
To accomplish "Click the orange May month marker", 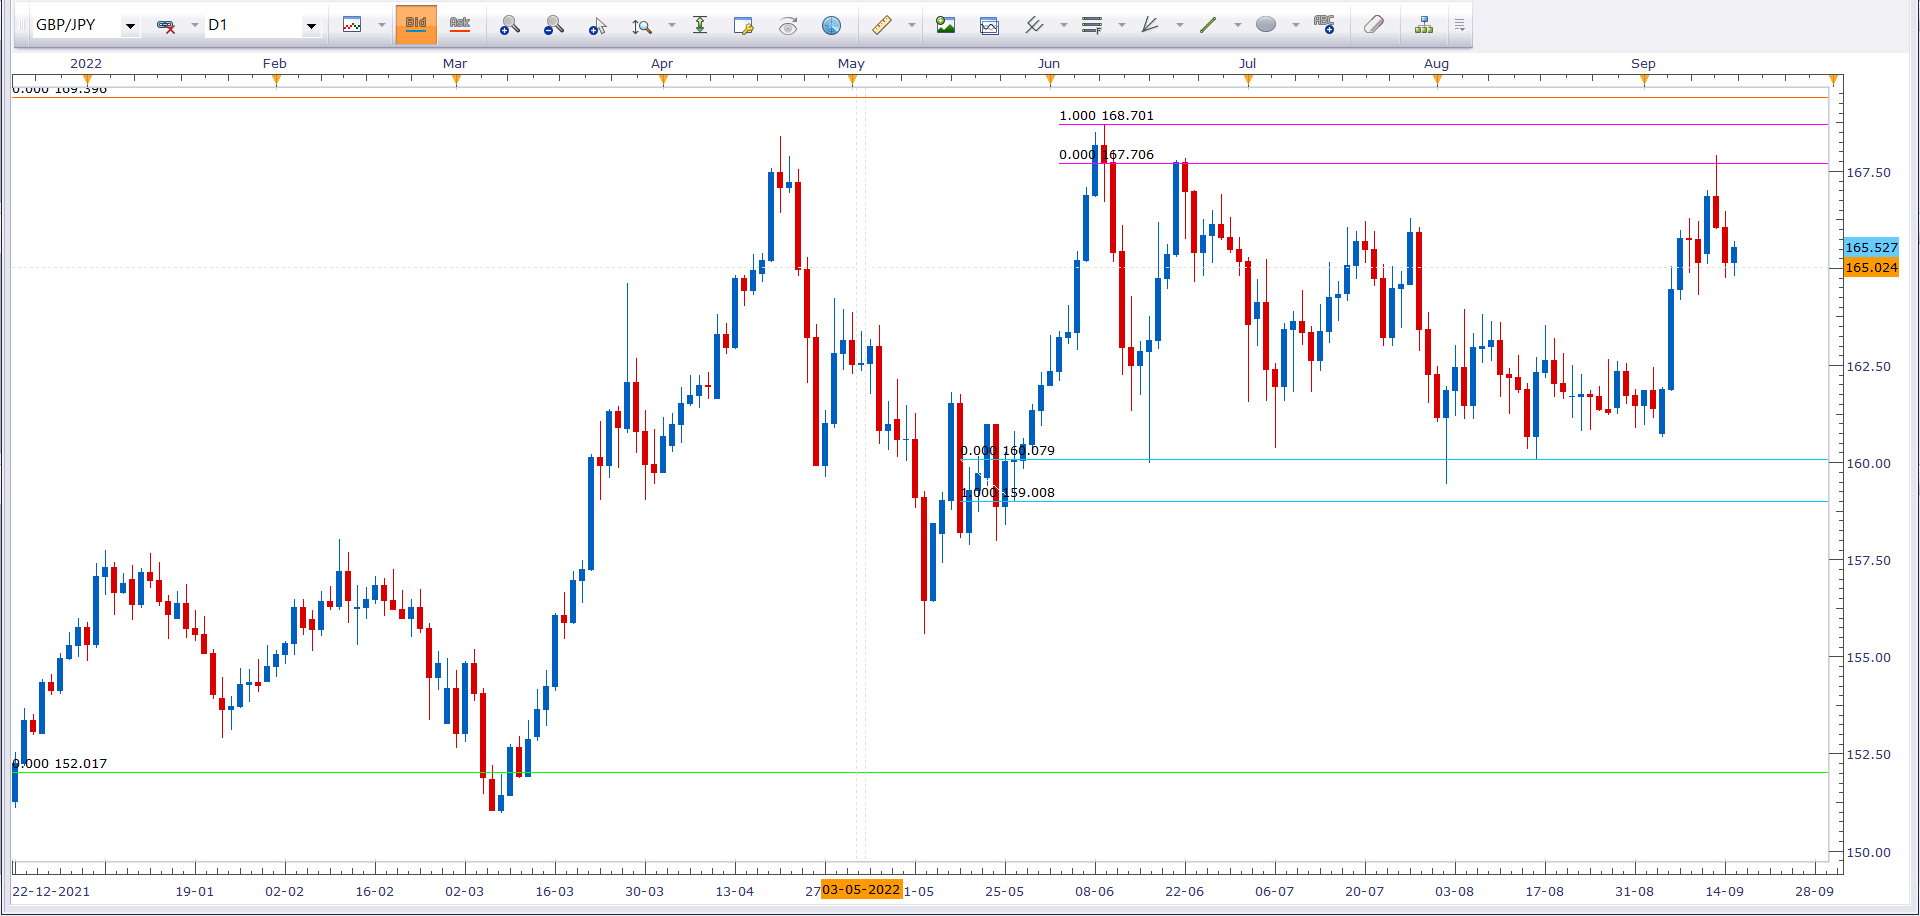I will pyautogui.click(x=853, y=81).
